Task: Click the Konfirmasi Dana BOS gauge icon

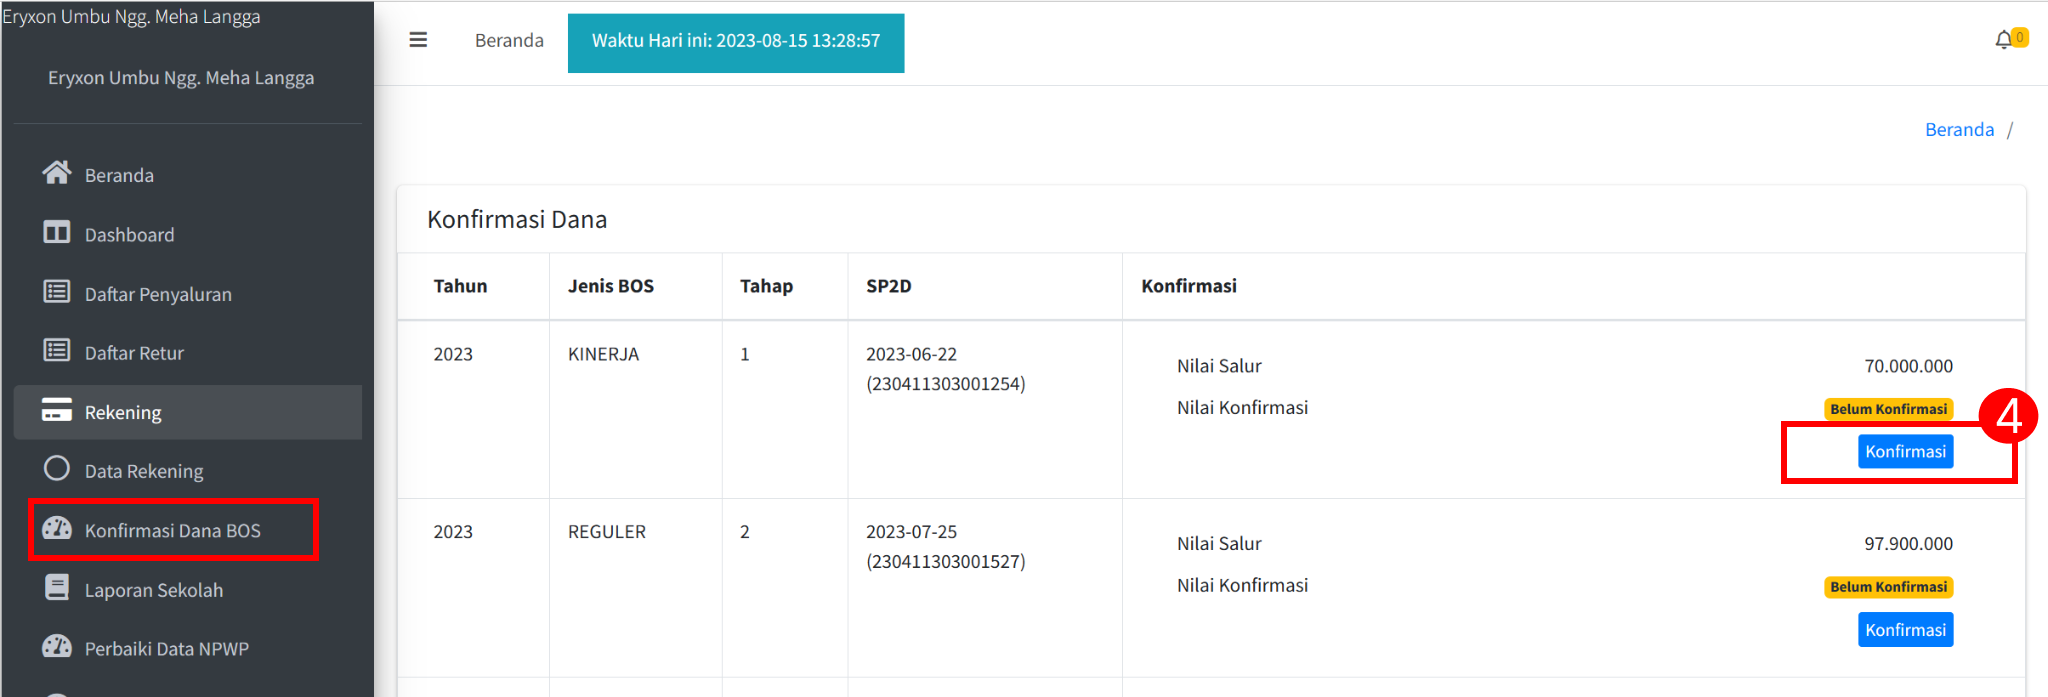Action: pos(57,528)
